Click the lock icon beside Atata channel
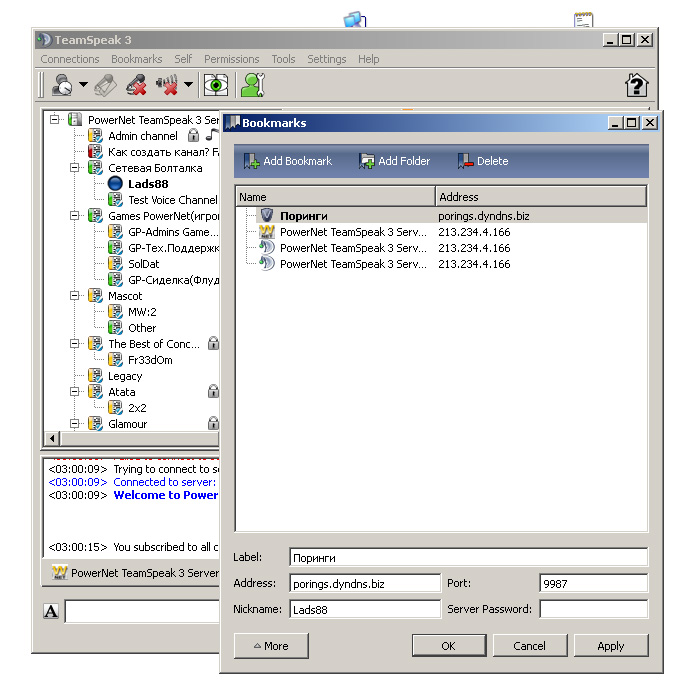 pyautogui.click(x=213, y=391)
